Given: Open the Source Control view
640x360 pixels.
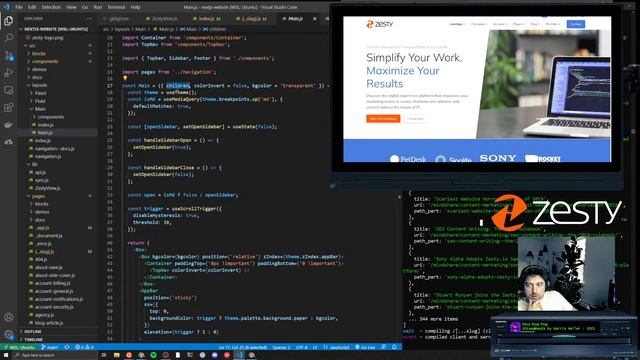Looking at the screenshot, I should pyautogui.click(x=8, y=56).
